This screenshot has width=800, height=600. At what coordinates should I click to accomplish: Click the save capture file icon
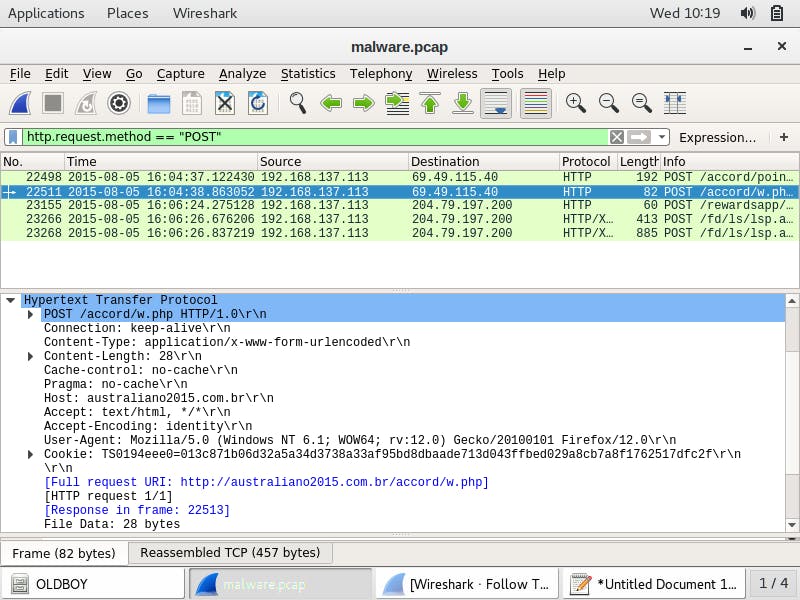(x=192, y=104)
